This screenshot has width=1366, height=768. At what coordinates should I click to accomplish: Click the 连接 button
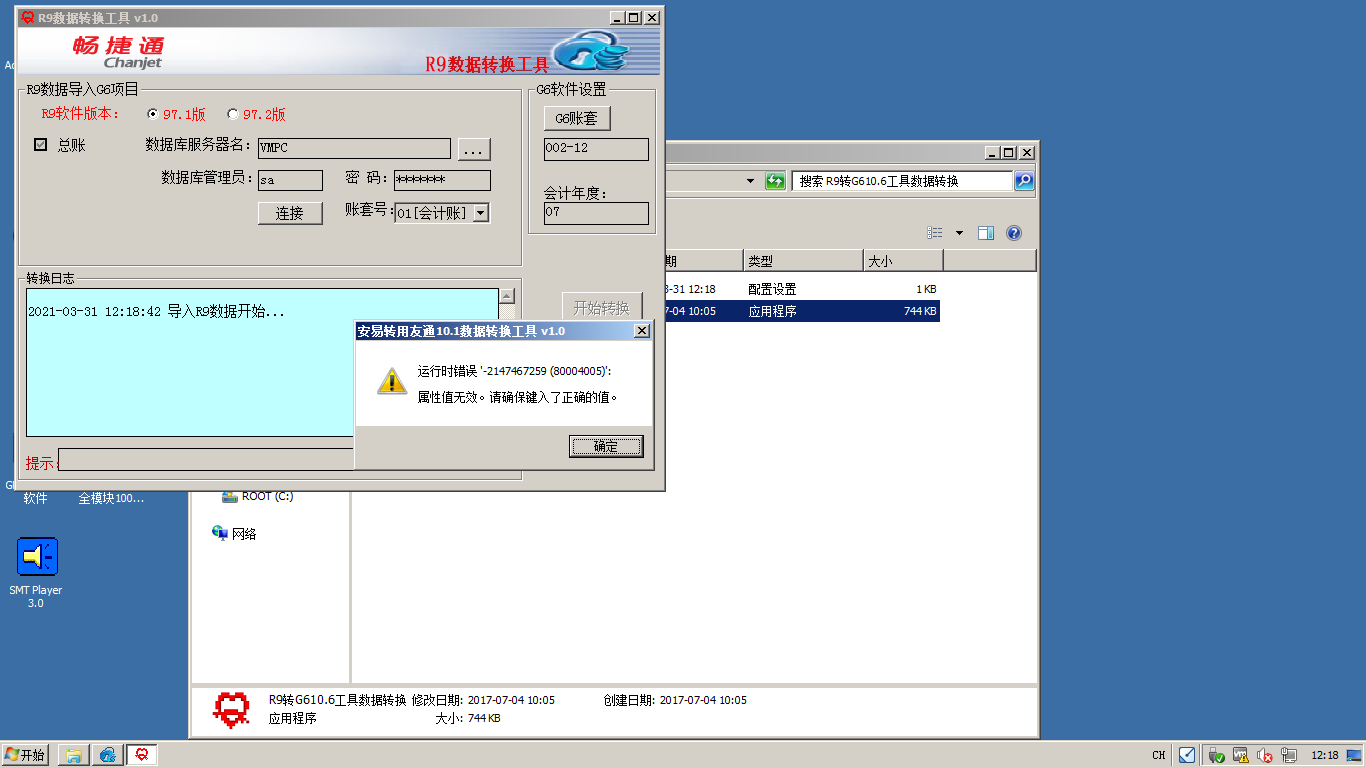[290, 213]
